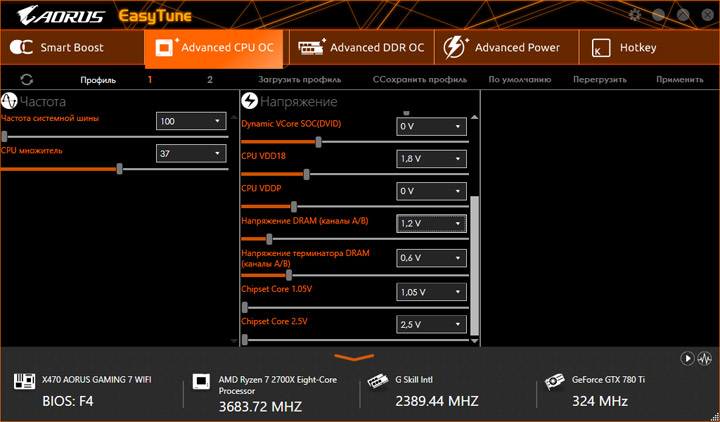Click the CPU icon beside AMD Ryzen 7
Screen dimensions: 720x422
[x=201, y=381]
